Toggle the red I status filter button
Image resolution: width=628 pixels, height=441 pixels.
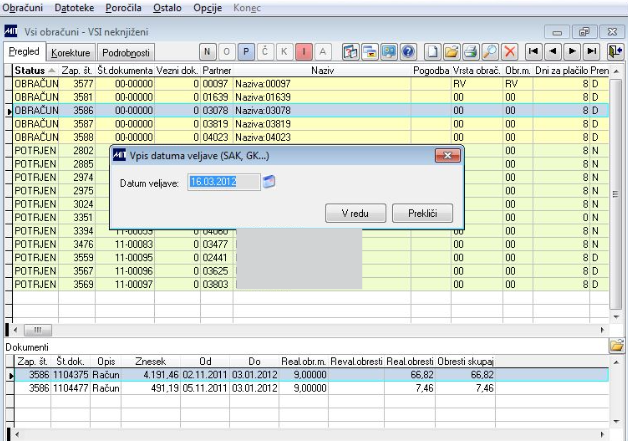tap(304, 52)
